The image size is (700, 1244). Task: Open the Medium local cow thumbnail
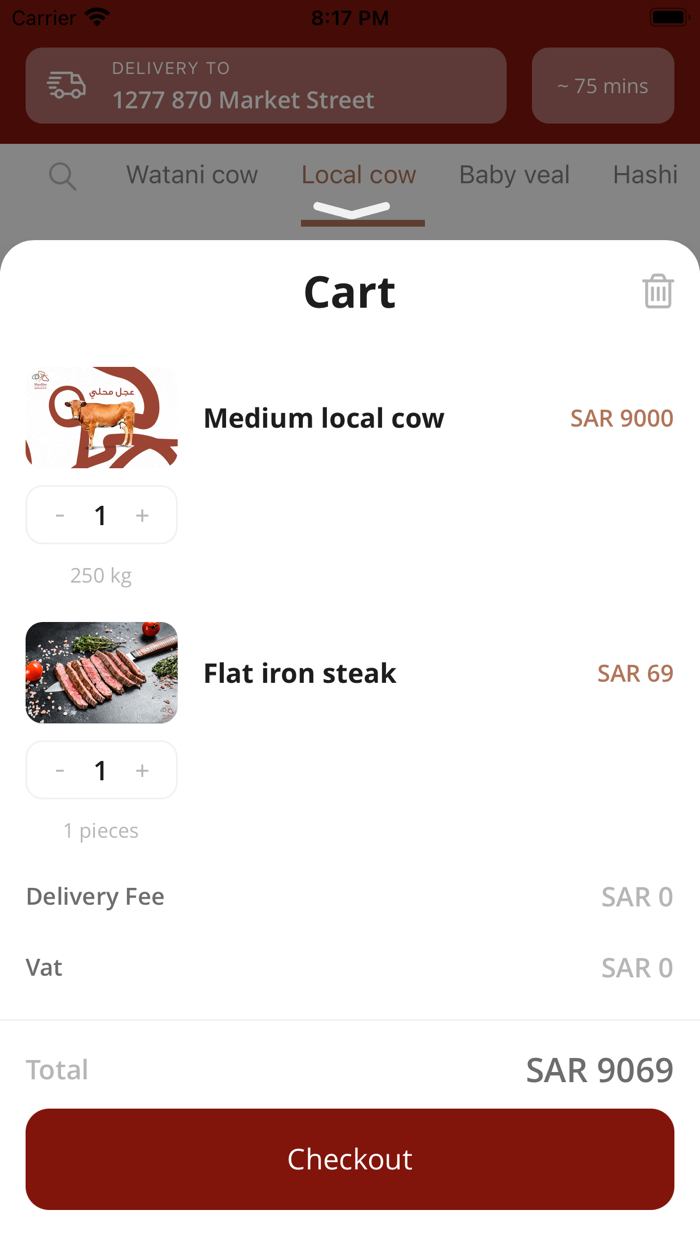pyautogui.click(x=101, y=417)
